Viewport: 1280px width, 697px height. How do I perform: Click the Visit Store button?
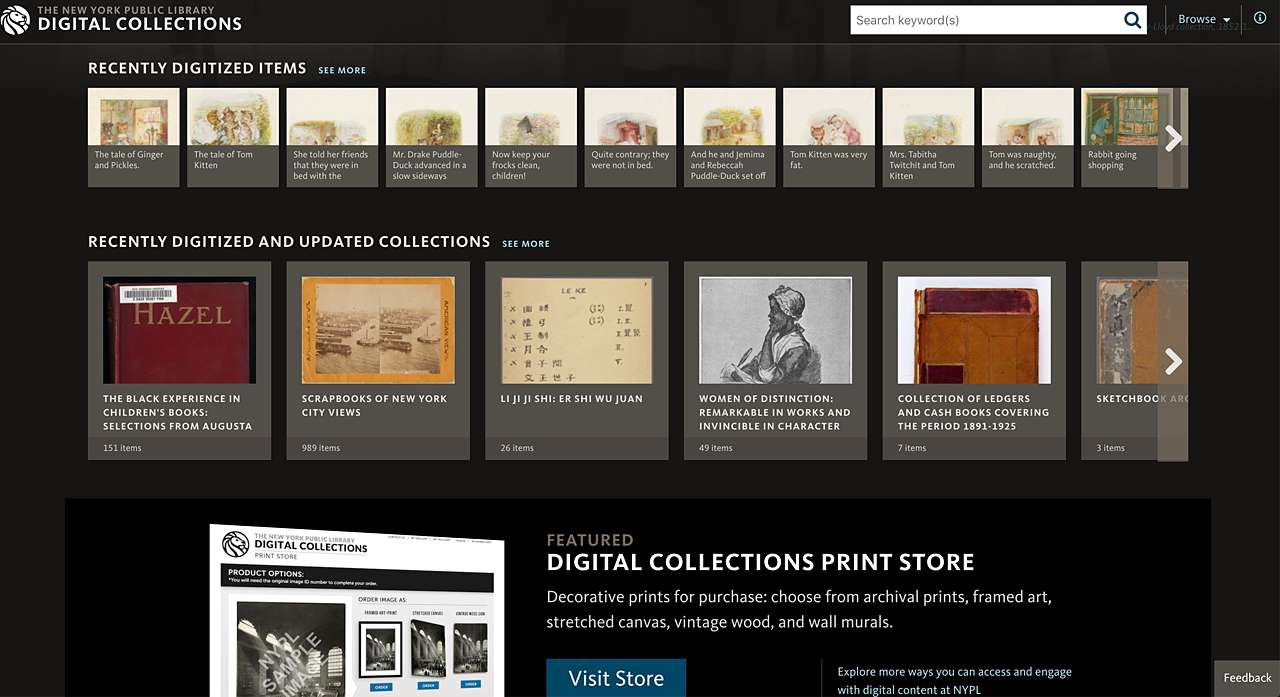click(616, 678)
